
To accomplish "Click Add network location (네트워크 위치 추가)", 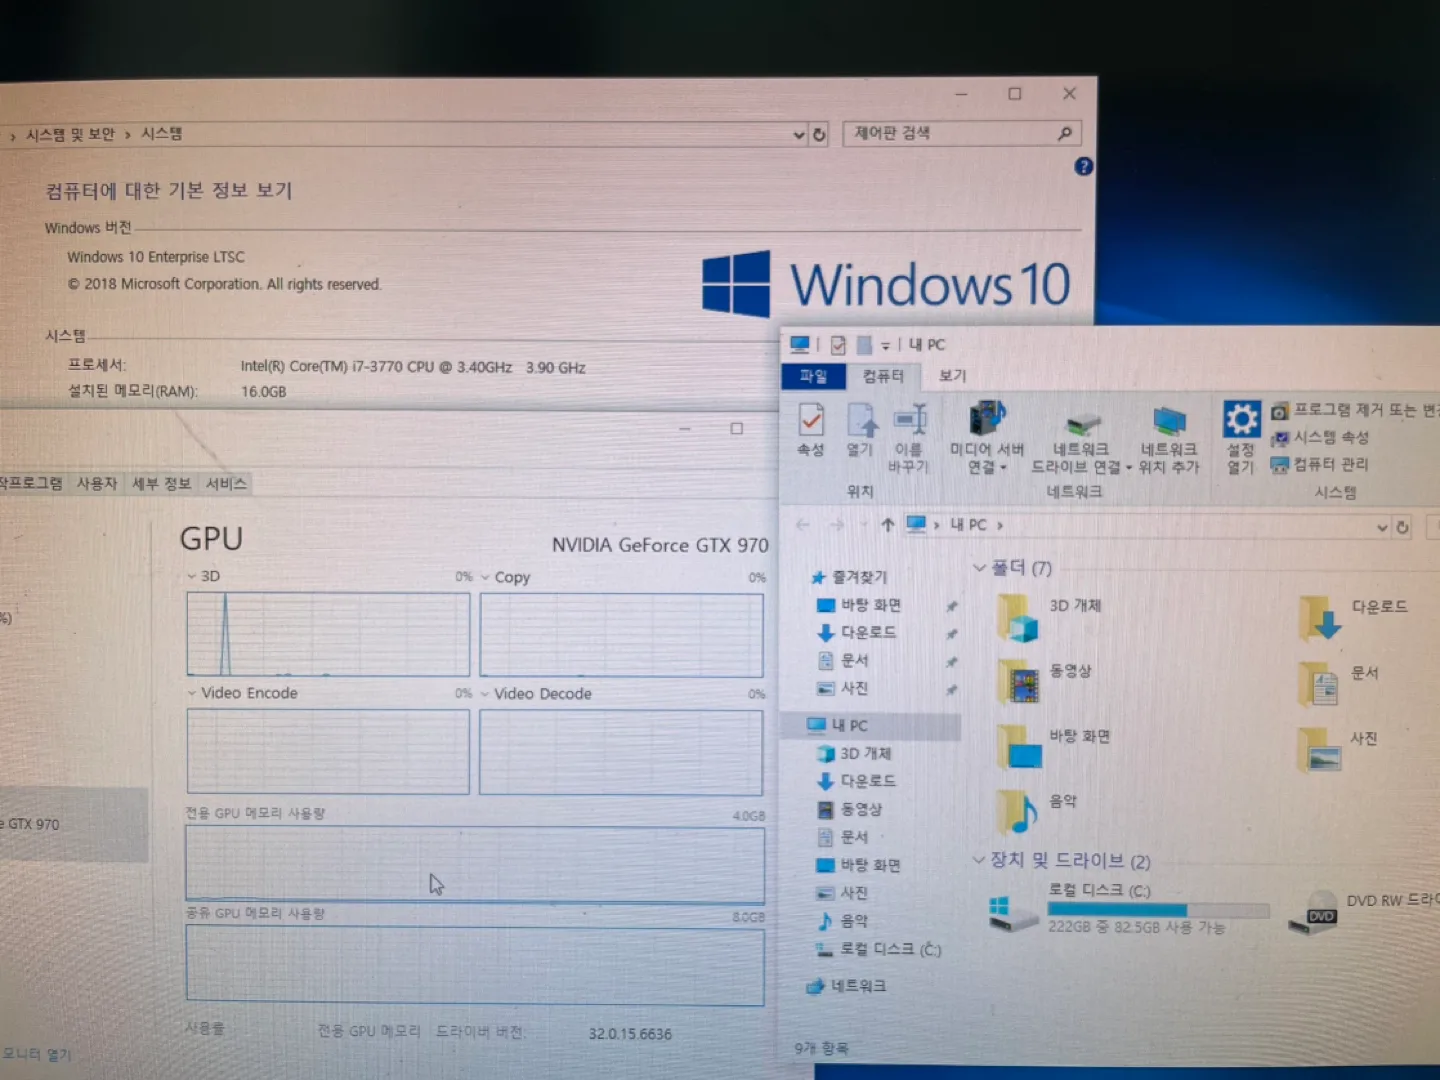I will [1168, 440].
